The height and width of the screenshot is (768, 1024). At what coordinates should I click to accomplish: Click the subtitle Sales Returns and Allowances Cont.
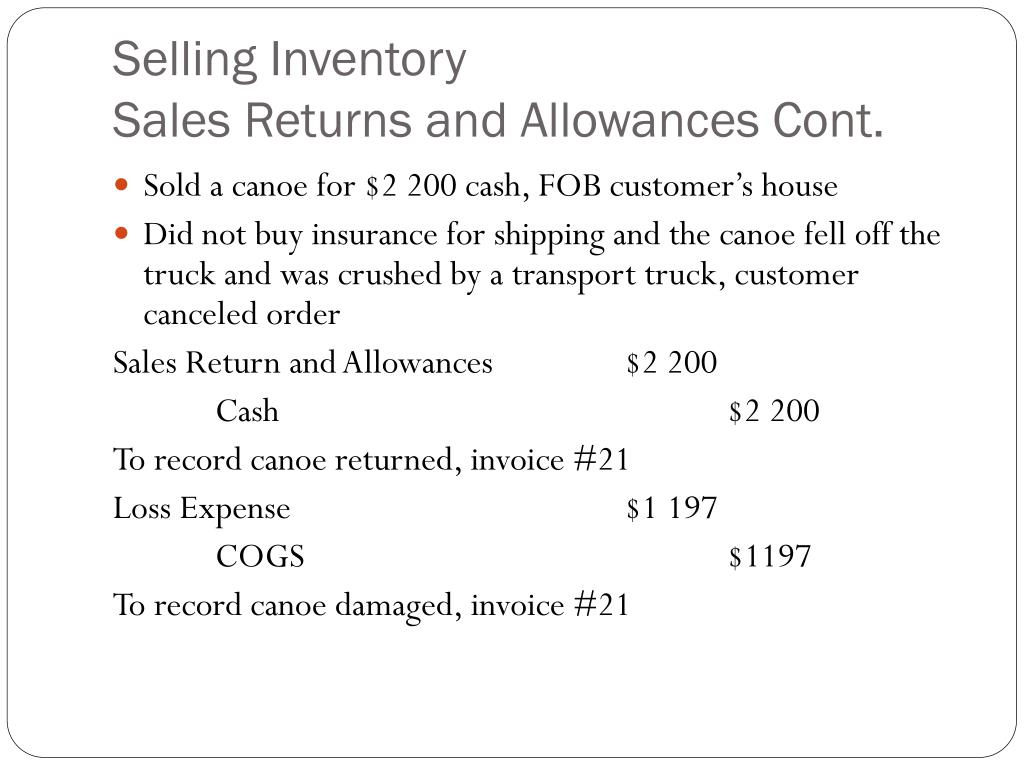498,120
